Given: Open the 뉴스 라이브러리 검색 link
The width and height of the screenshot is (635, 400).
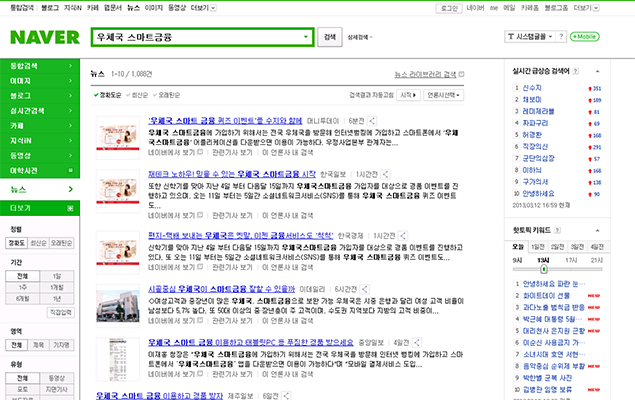Looking at the screenshot, I should [429, 74].
